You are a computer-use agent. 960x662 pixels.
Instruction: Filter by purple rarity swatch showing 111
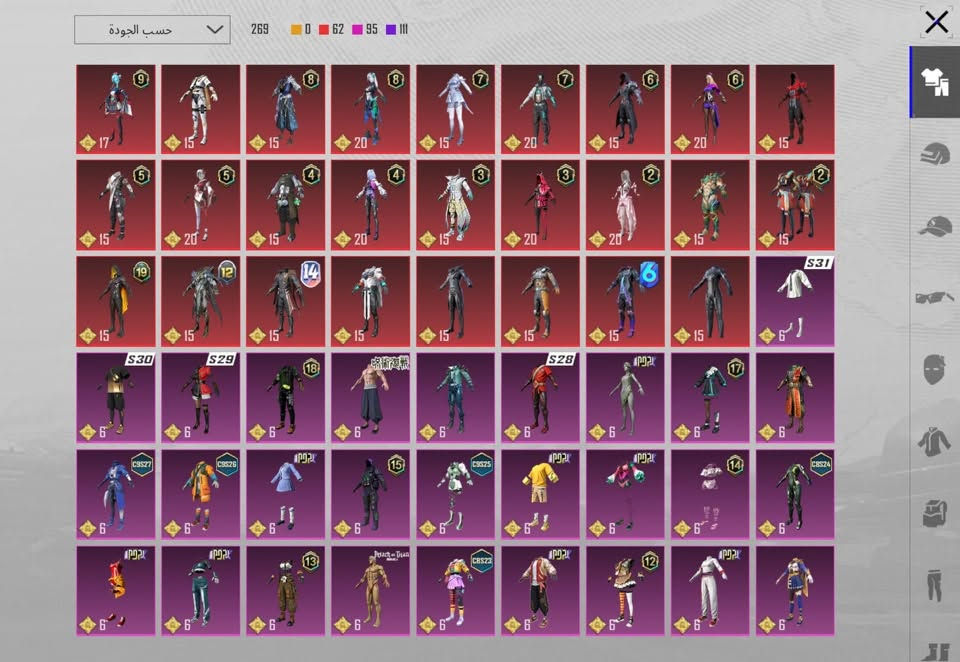397,29
